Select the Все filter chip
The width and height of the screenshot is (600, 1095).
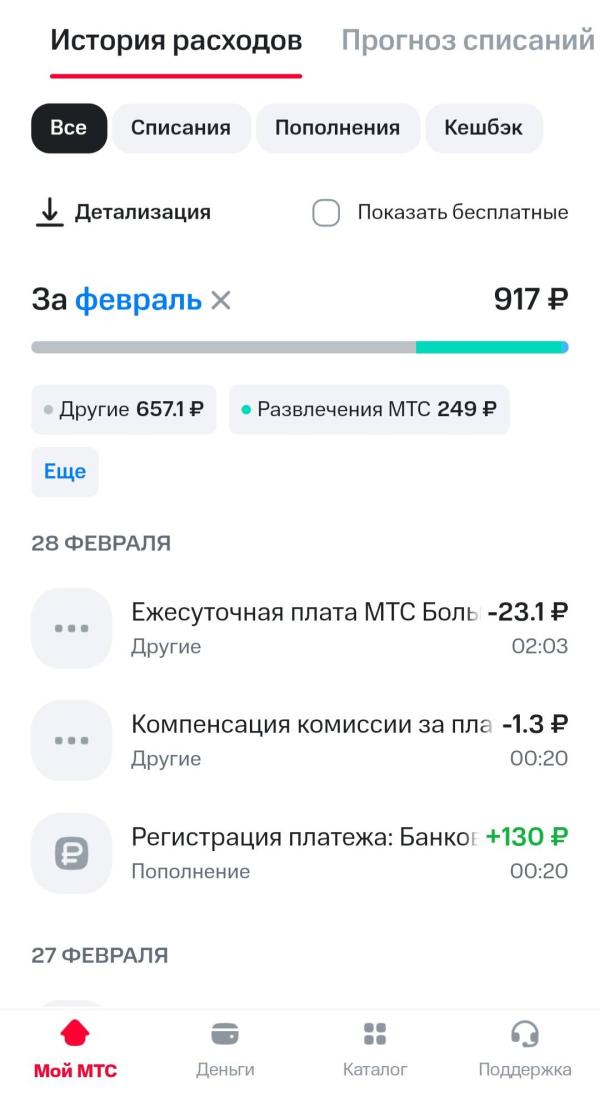tap(68, 128)
